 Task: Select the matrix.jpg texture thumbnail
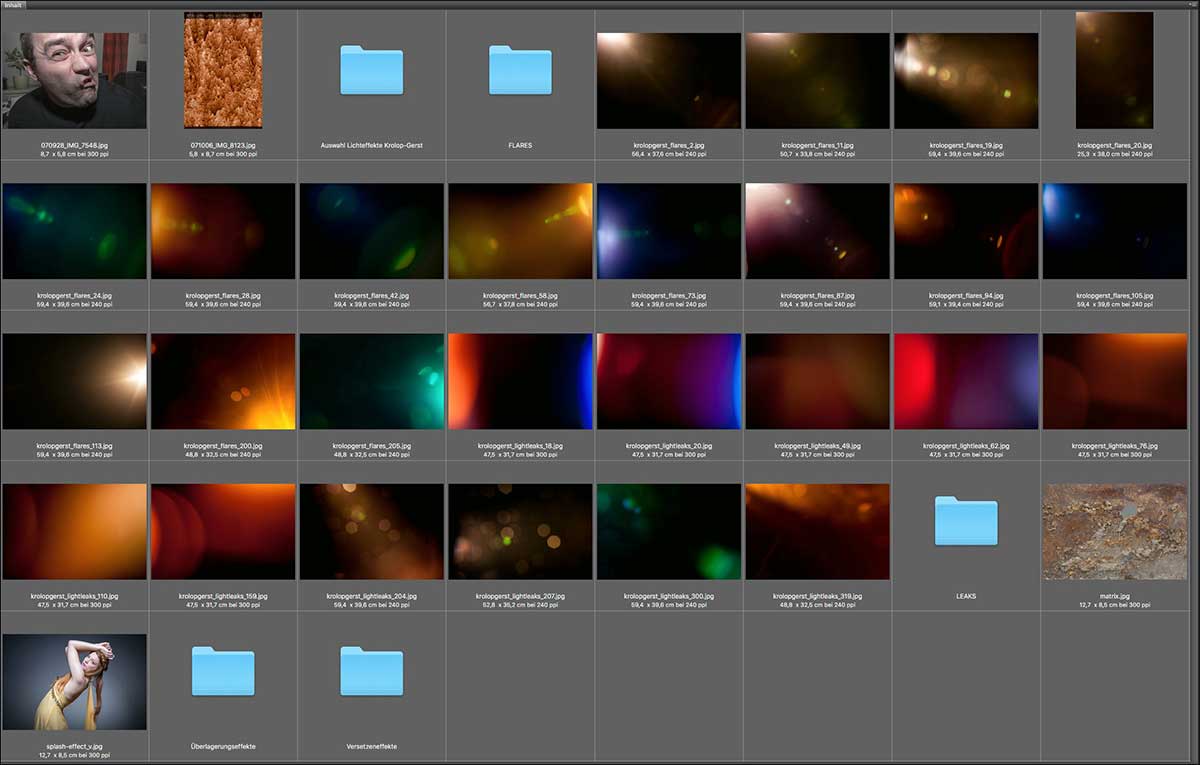pos(1114,531)
